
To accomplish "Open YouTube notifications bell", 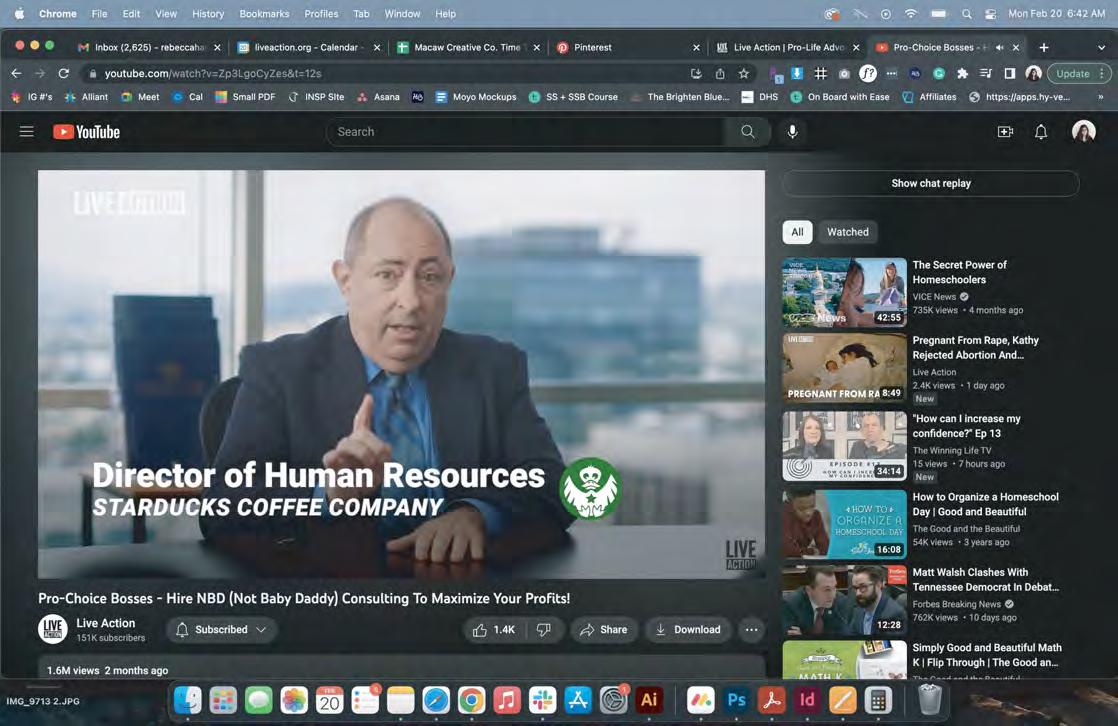I will click(x=1041, y=132).
